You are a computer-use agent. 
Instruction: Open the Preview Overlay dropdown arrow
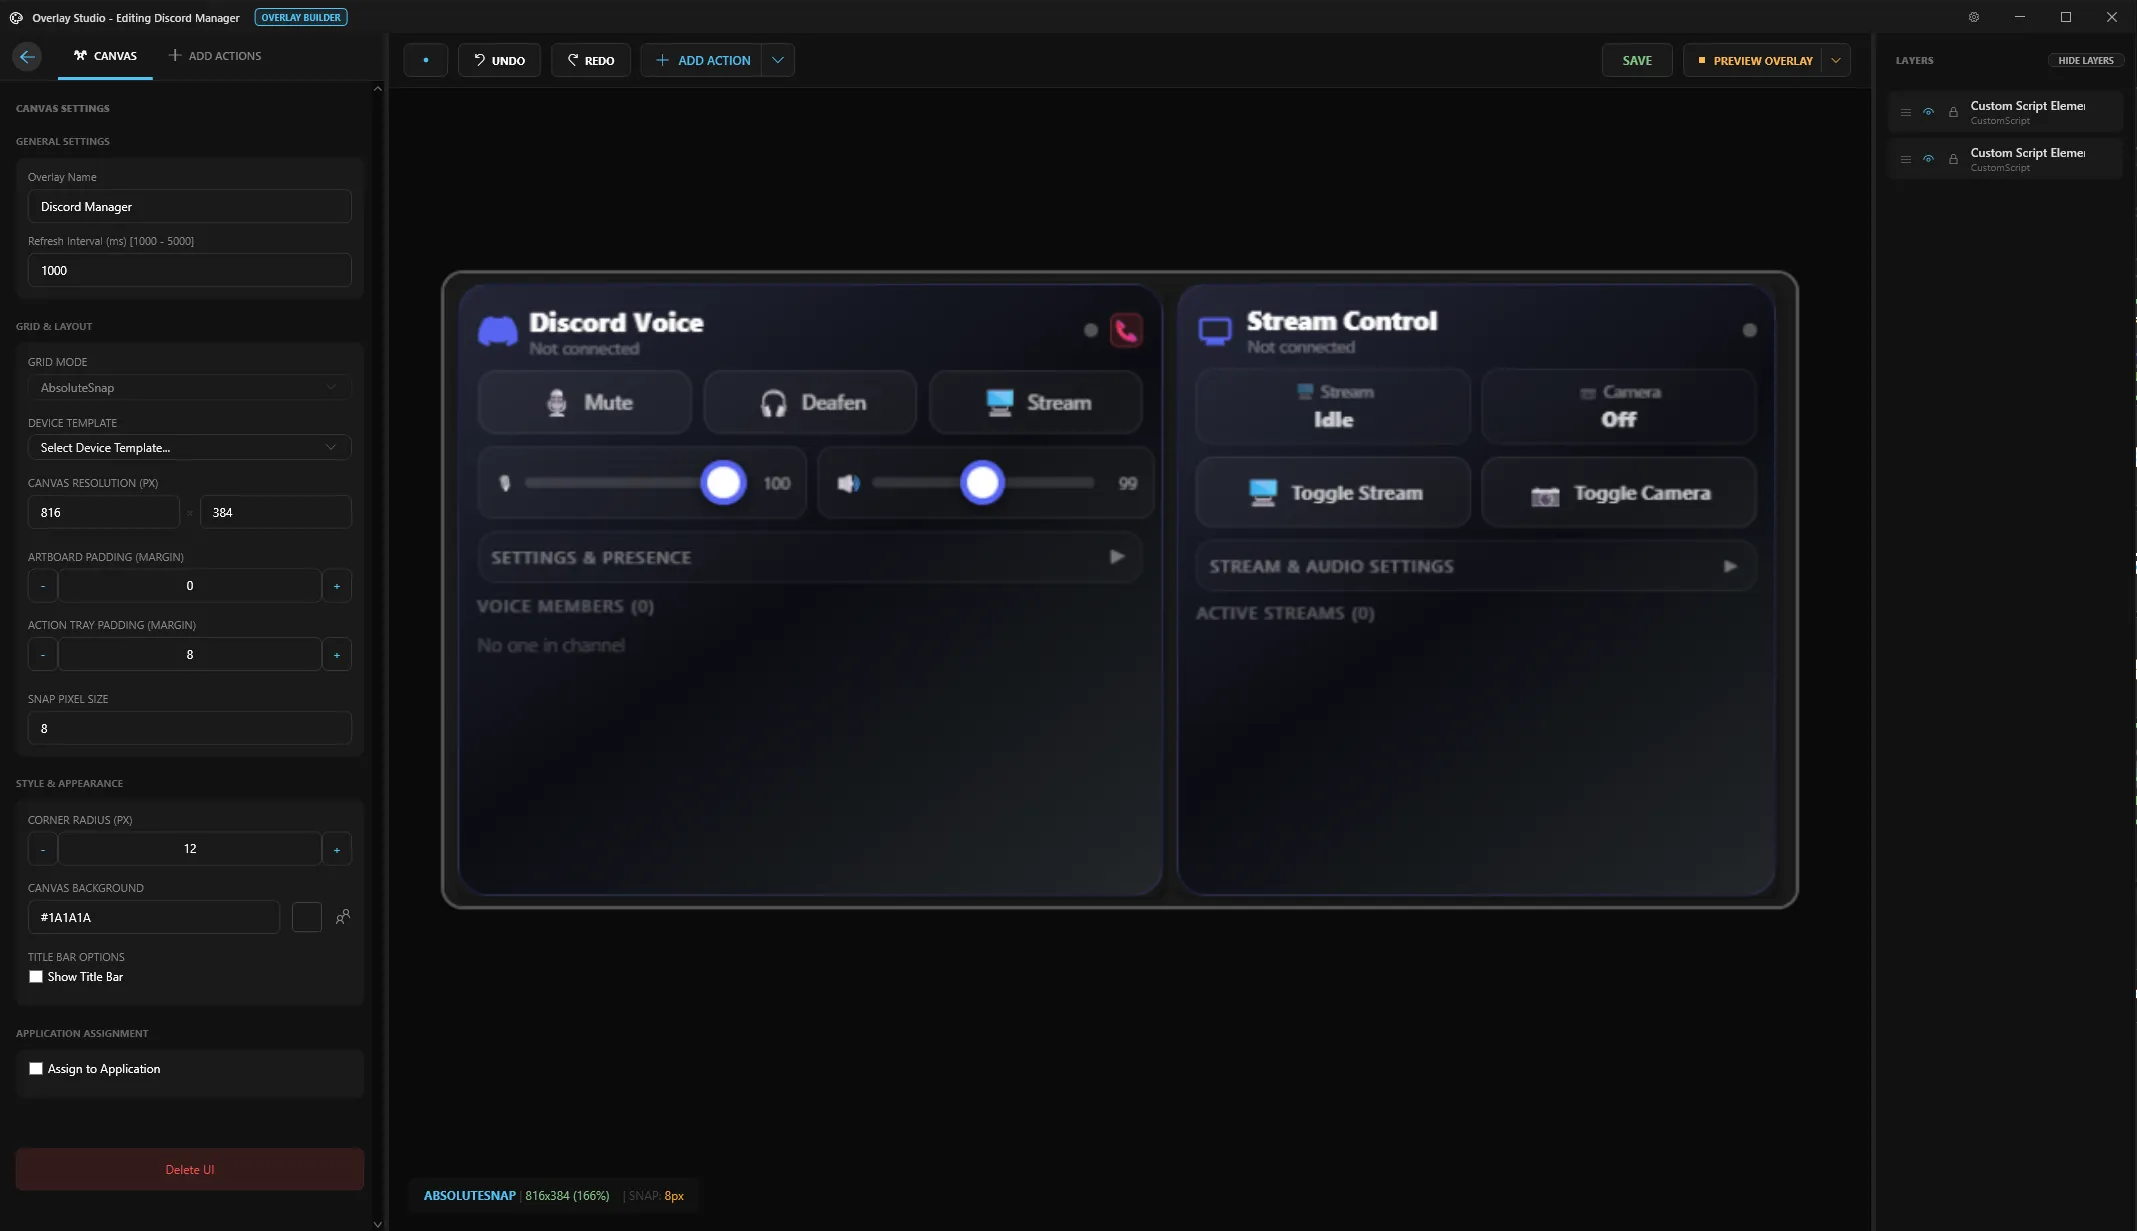click(x=1836, y=60)
